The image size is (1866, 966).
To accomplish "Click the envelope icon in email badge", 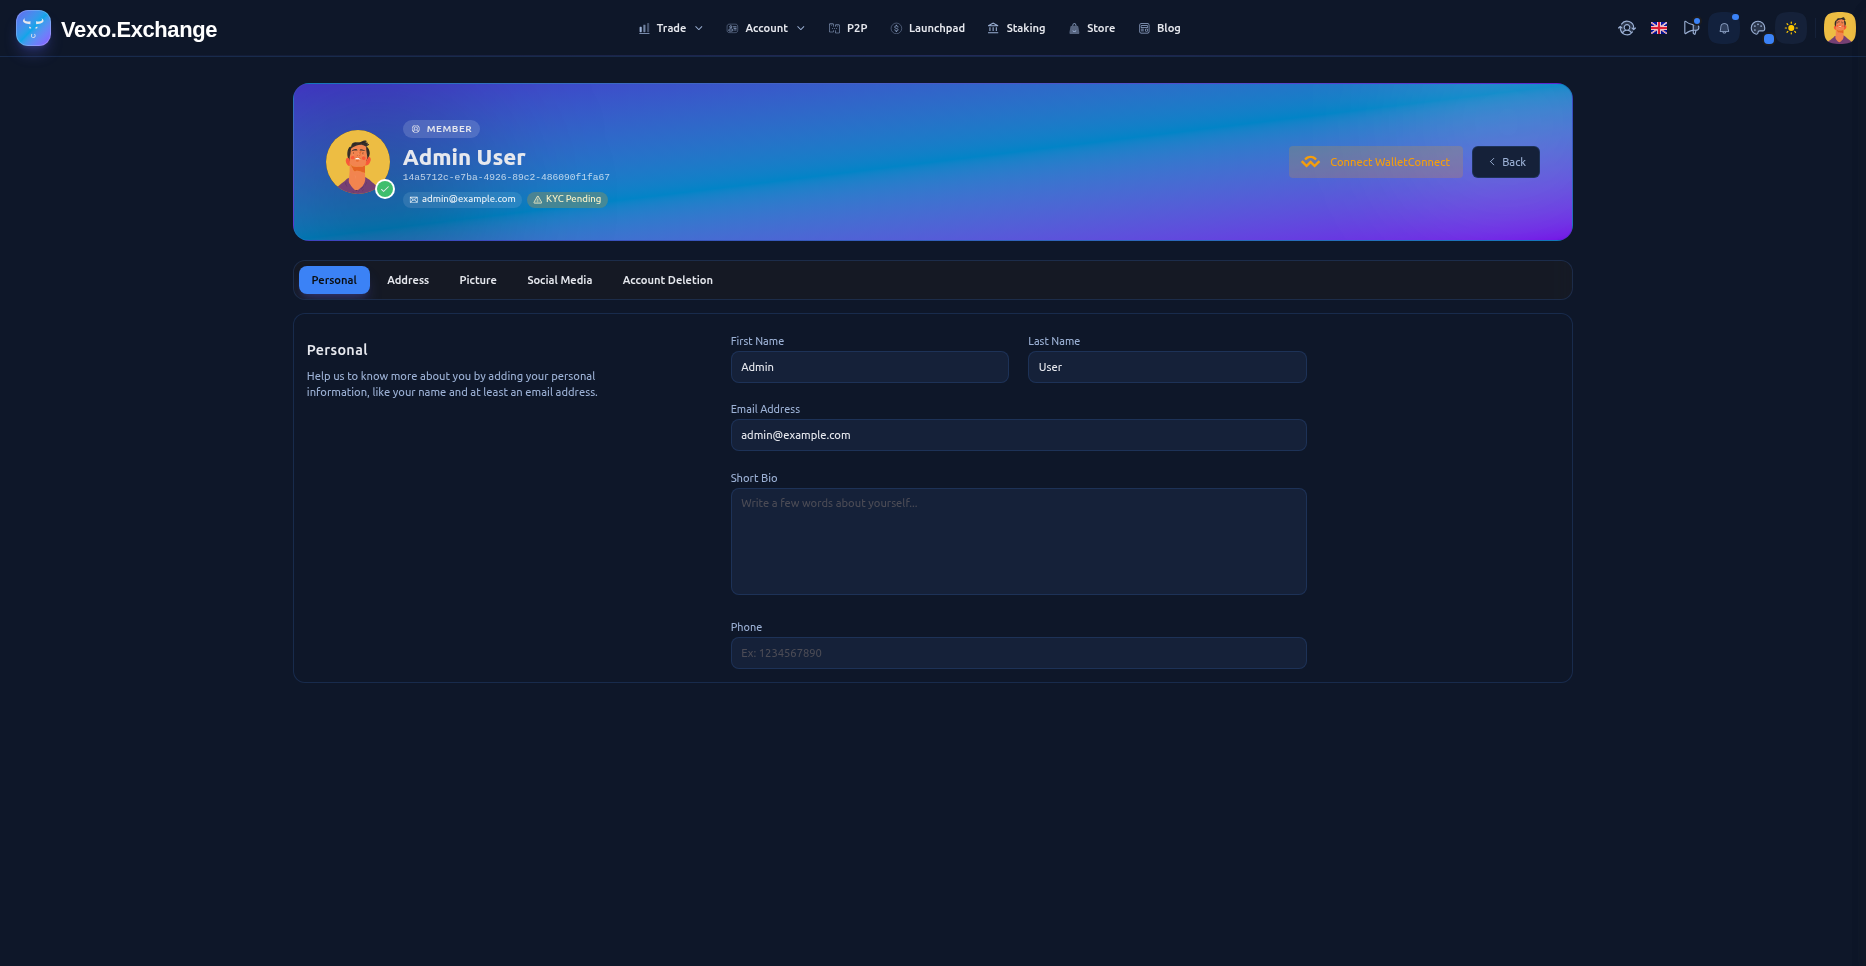I will pyautogui.click(x=414, y=200).
